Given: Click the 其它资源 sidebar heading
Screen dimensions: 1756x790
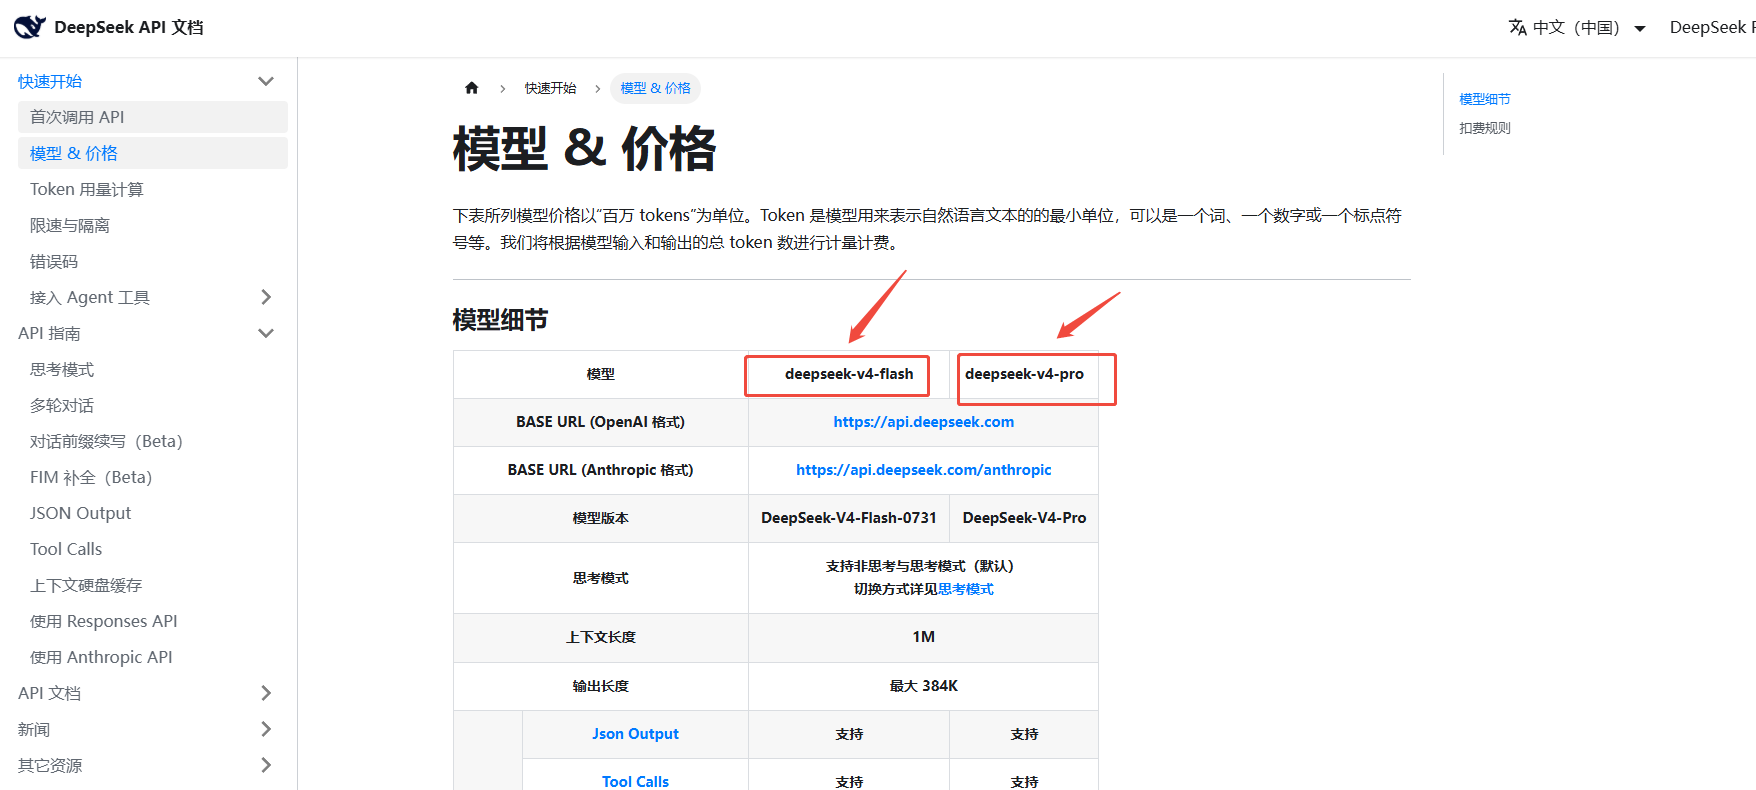Looking at the screenshot, I should pyautogui.click(x=50, y=765).
